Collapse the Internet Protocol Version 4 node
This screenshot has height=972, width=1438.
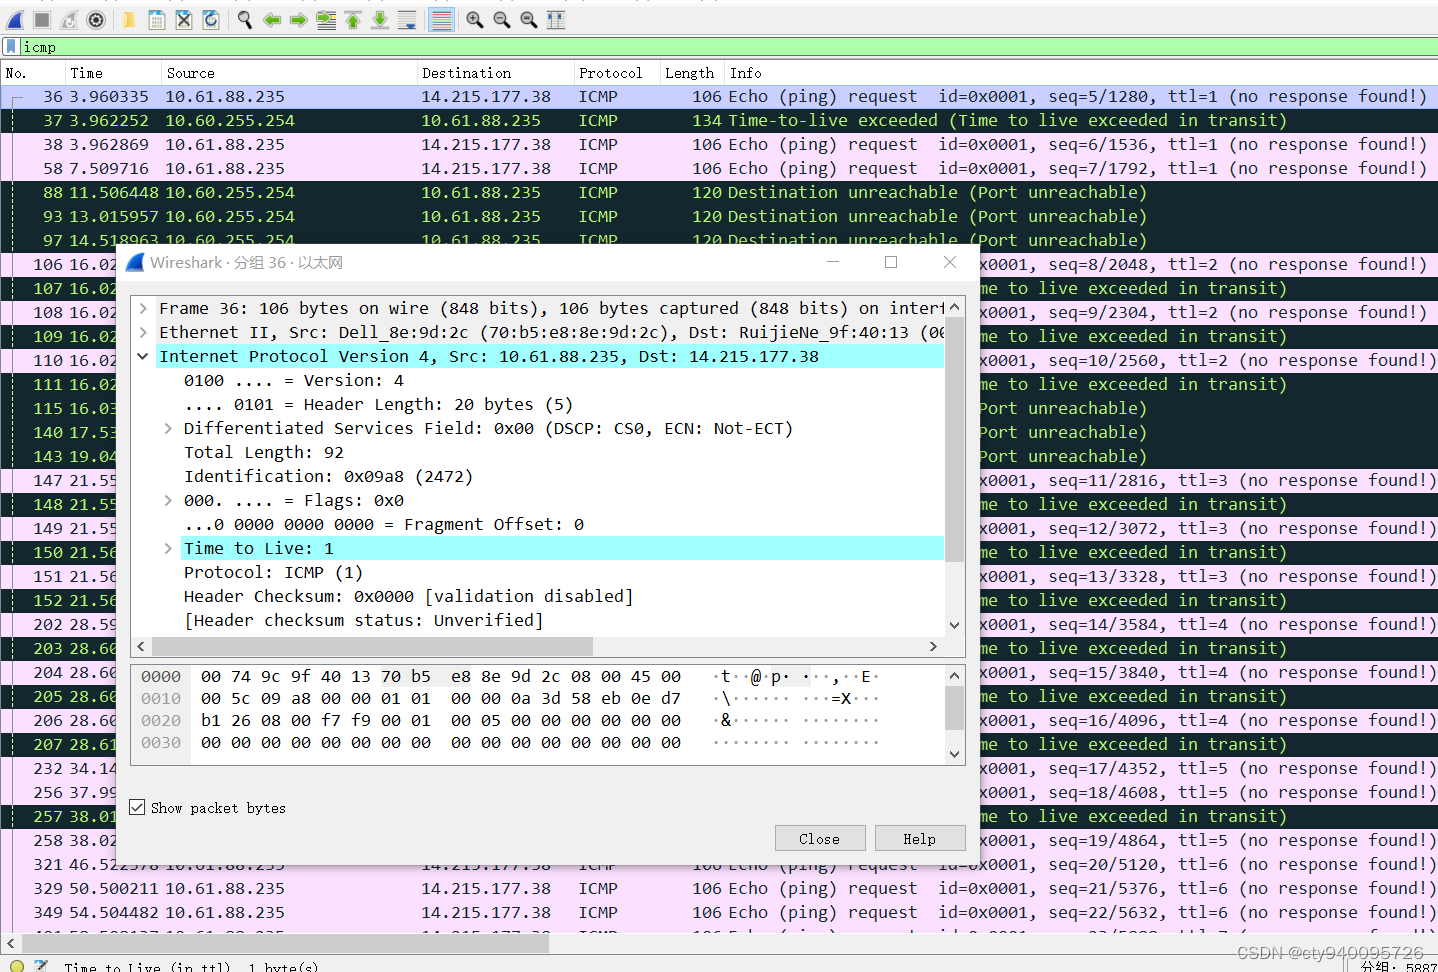(x=143, y=356)
